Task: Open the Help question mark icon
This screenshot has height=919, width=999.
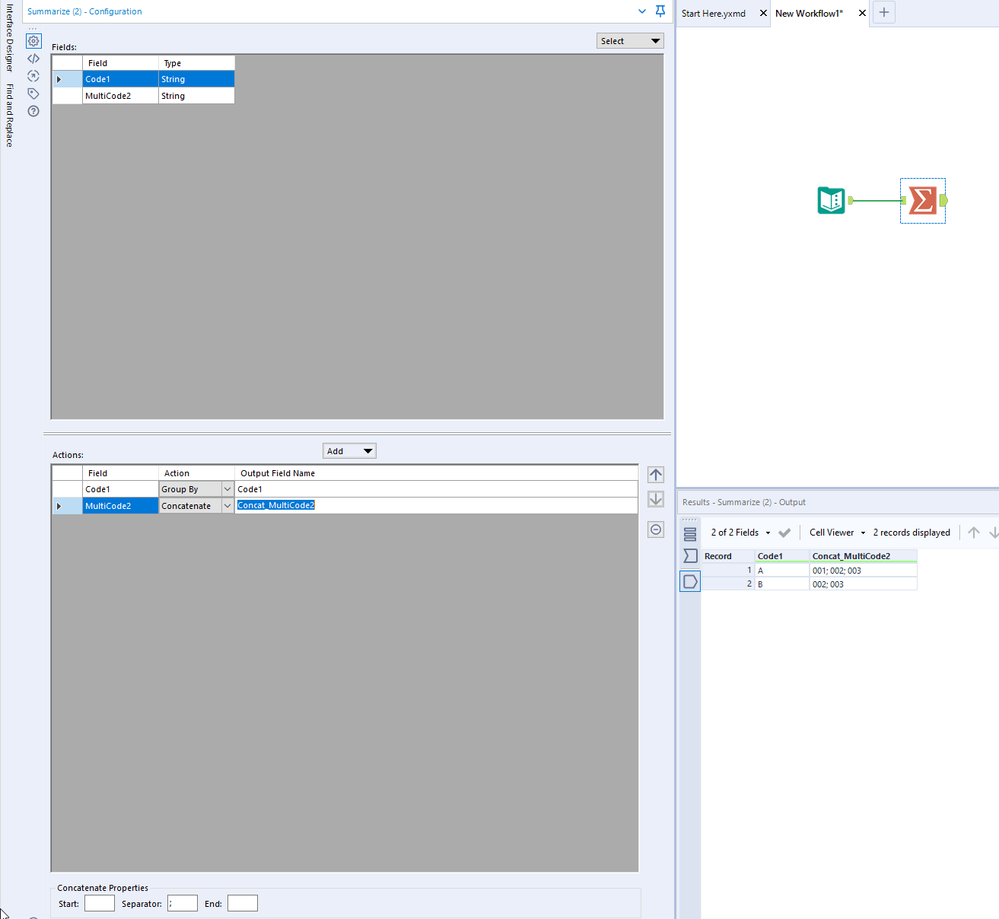Action: (x=34, y=111)
